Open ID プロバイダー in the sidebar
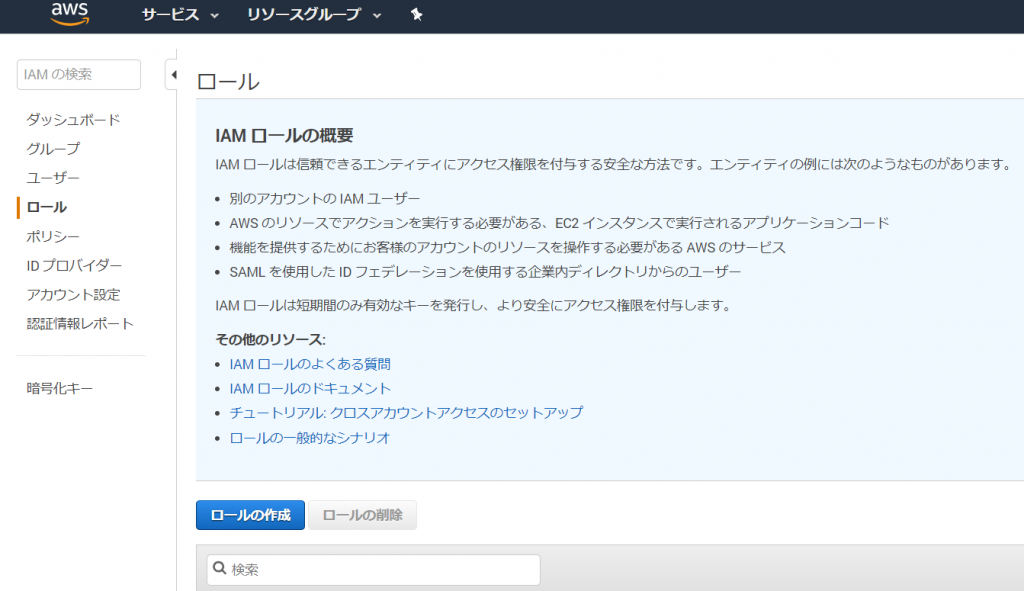The width and height of the screenshot is (1024, 591). [74, 265]
